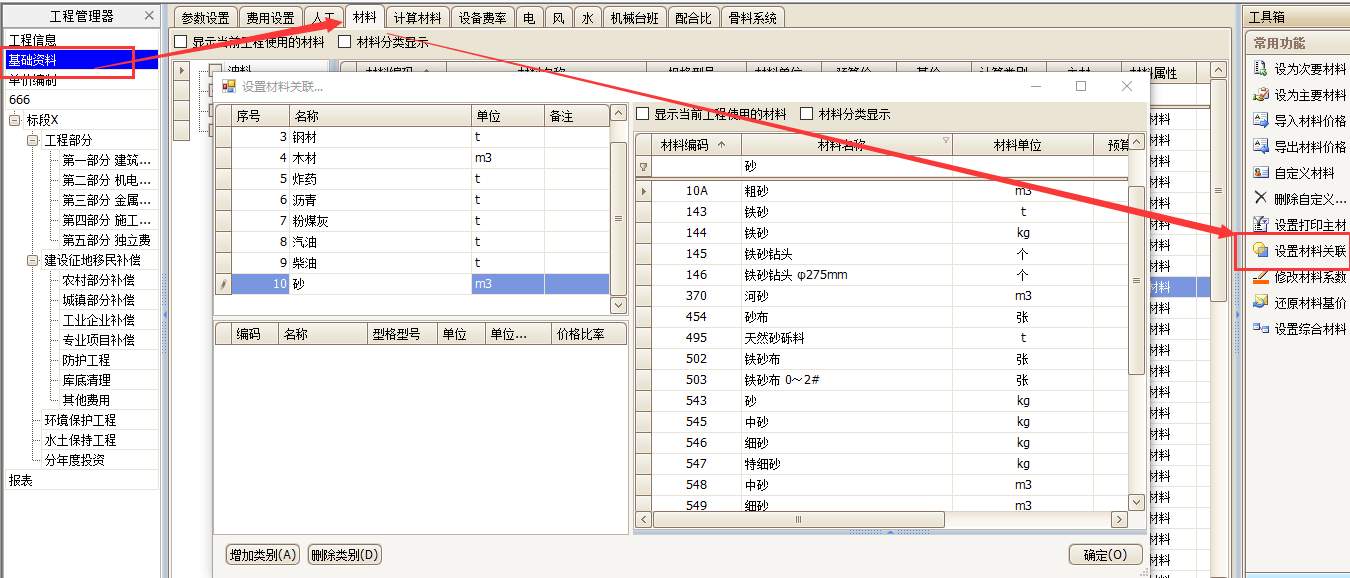
Task: Click the 设为次要材料 icon in toolbox
Action: pos(1261,69)
